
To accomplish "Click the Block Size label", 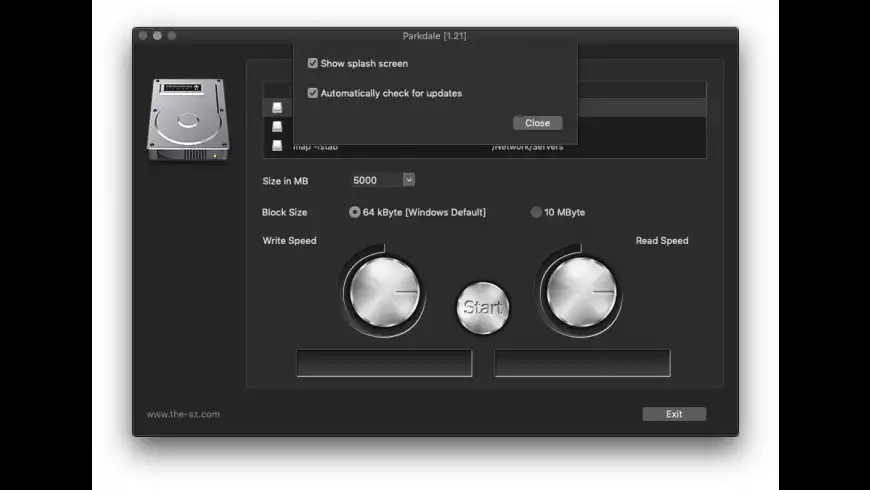I will point(284,212).
